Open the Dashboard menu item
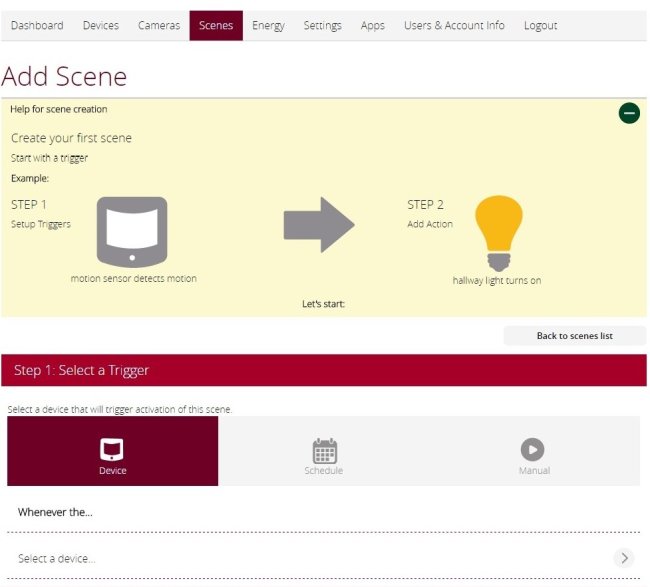This screenshot has width=650, height=587. pyautogui.click(x=37, y=26)
